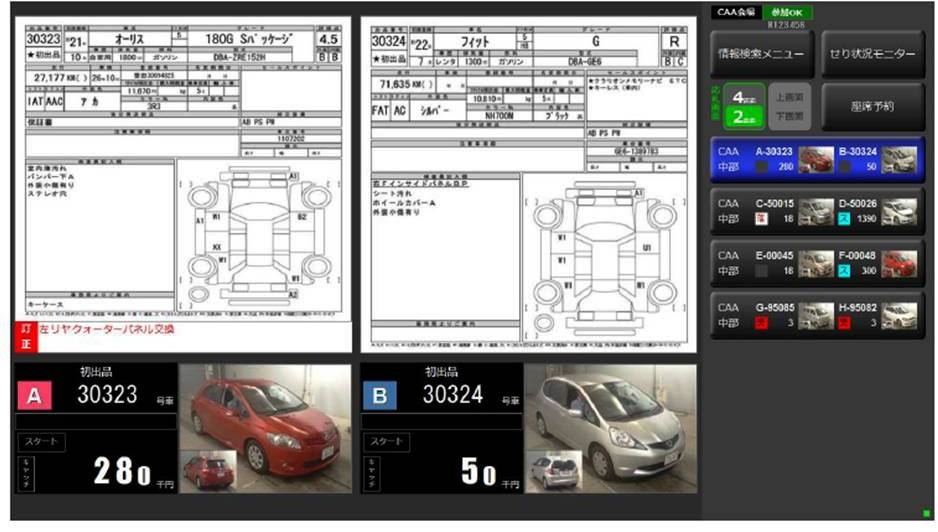Enlarge the red Auris front photo

266,428
